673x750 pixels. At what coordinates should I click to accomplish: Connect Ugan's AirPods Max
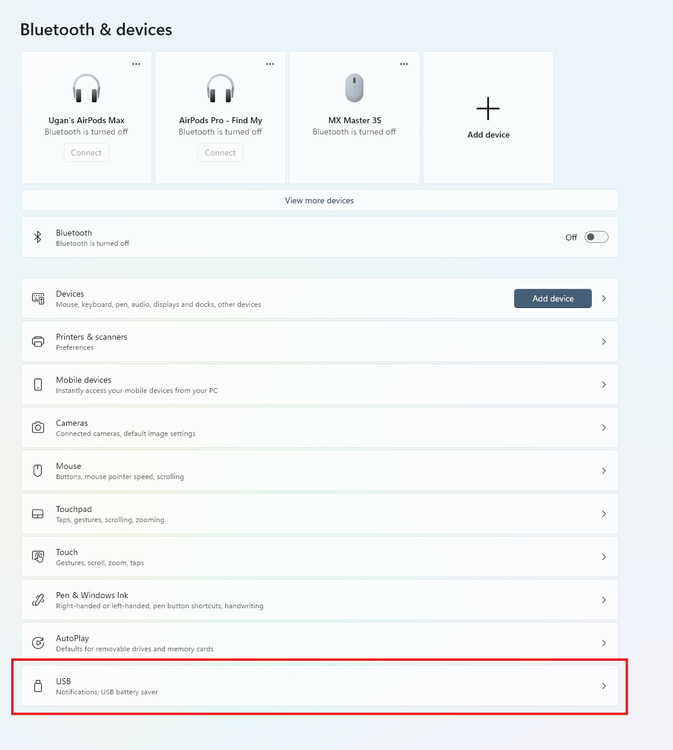click(x=86, y=153)
